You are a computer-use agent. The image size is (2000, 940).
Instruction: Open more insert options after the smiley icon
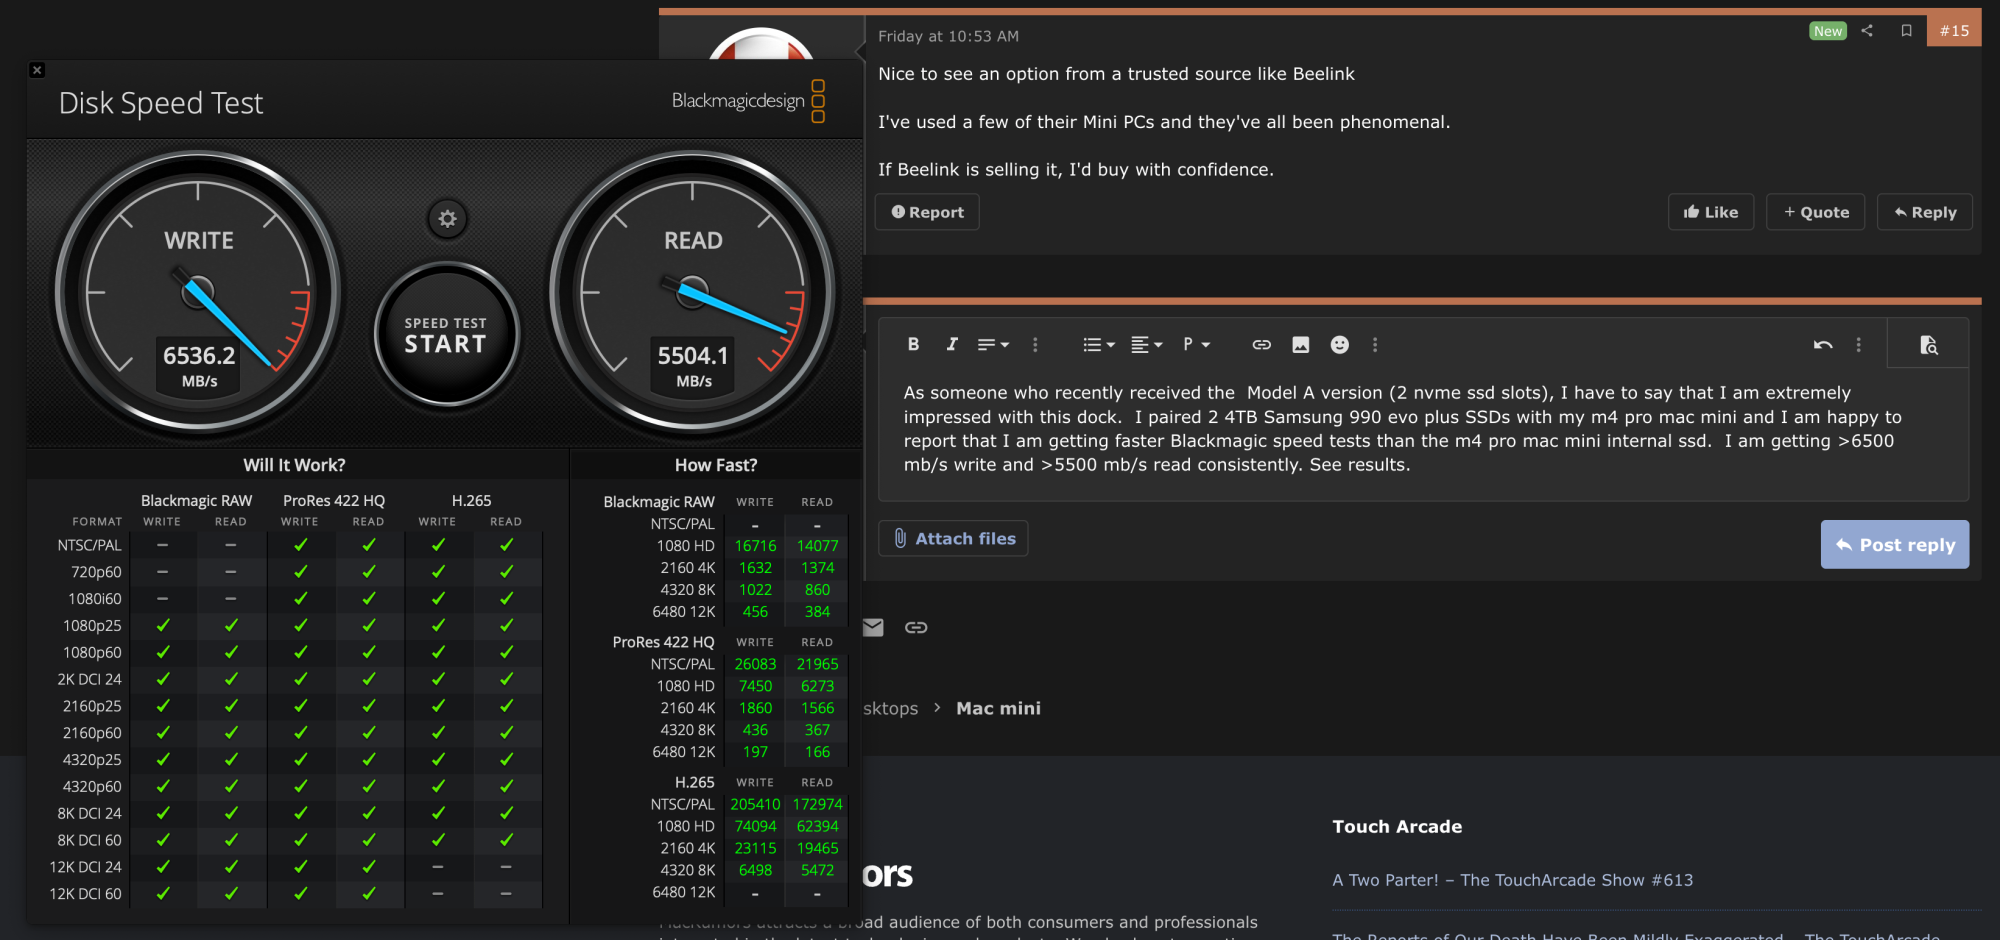tap(1375, 344)
